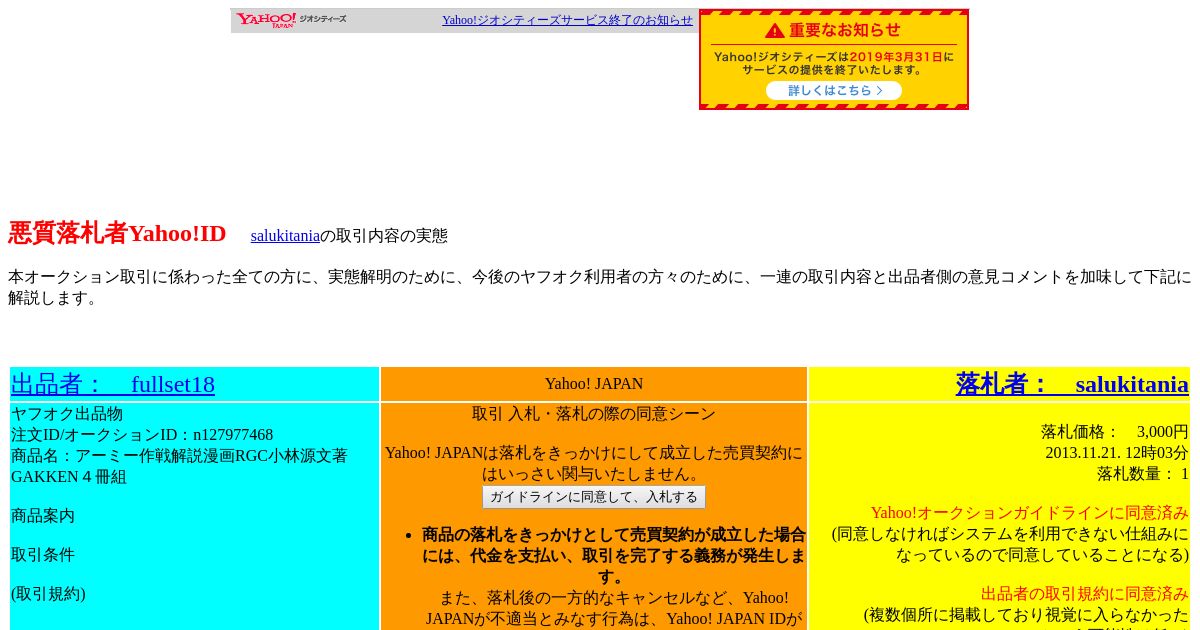
Task: Click the product name アーミー作戦解説漫画 line
Action: pyautogui.click(x=179, y=466)
